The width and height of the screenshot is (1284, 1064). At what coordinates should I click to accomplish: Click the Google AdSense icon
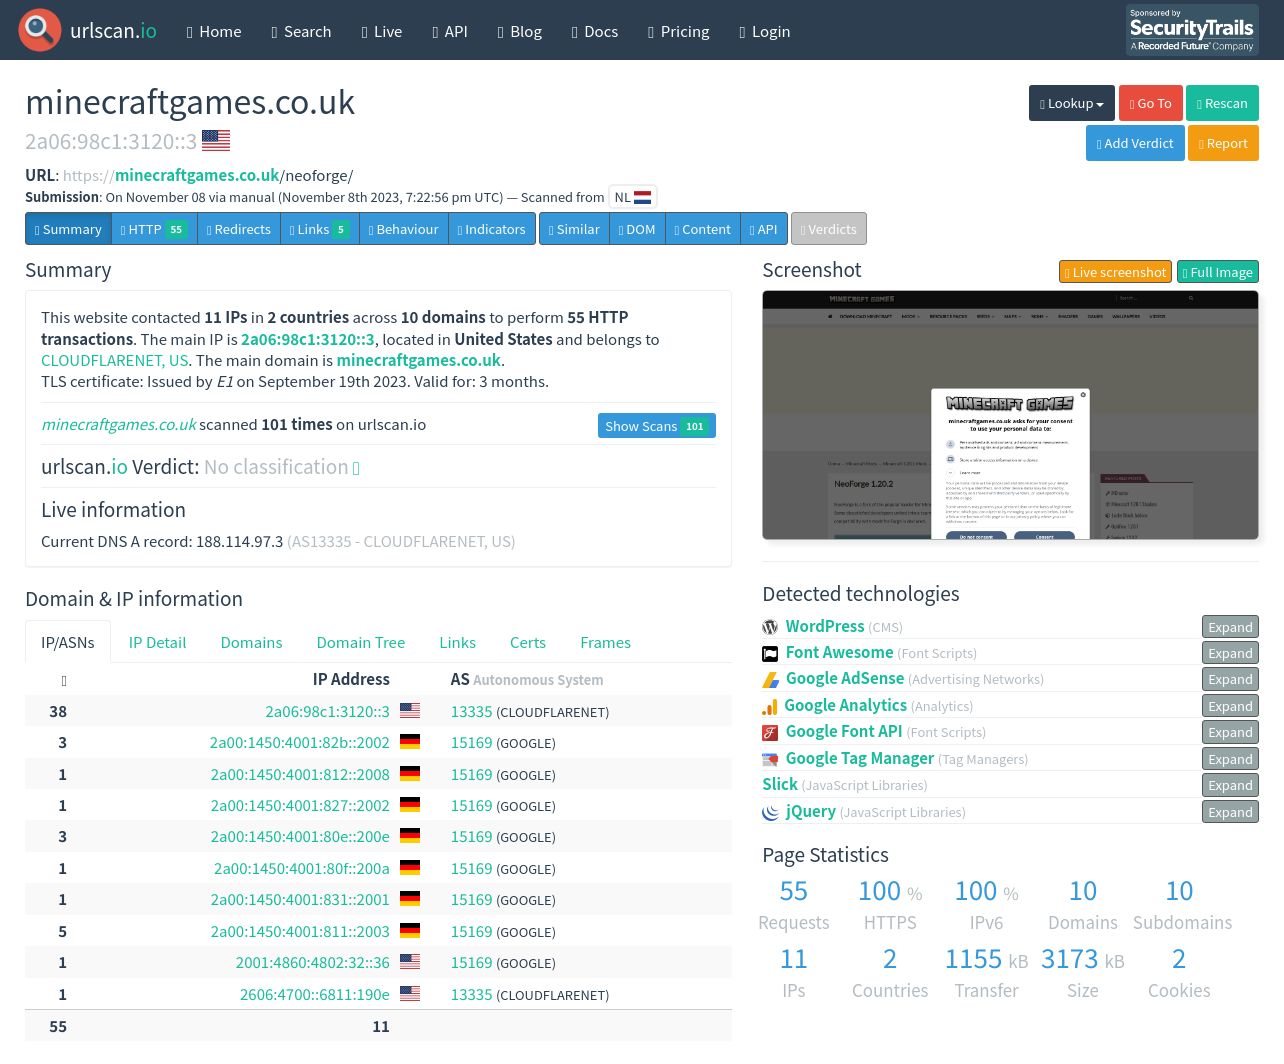click(x=770, y=680)
